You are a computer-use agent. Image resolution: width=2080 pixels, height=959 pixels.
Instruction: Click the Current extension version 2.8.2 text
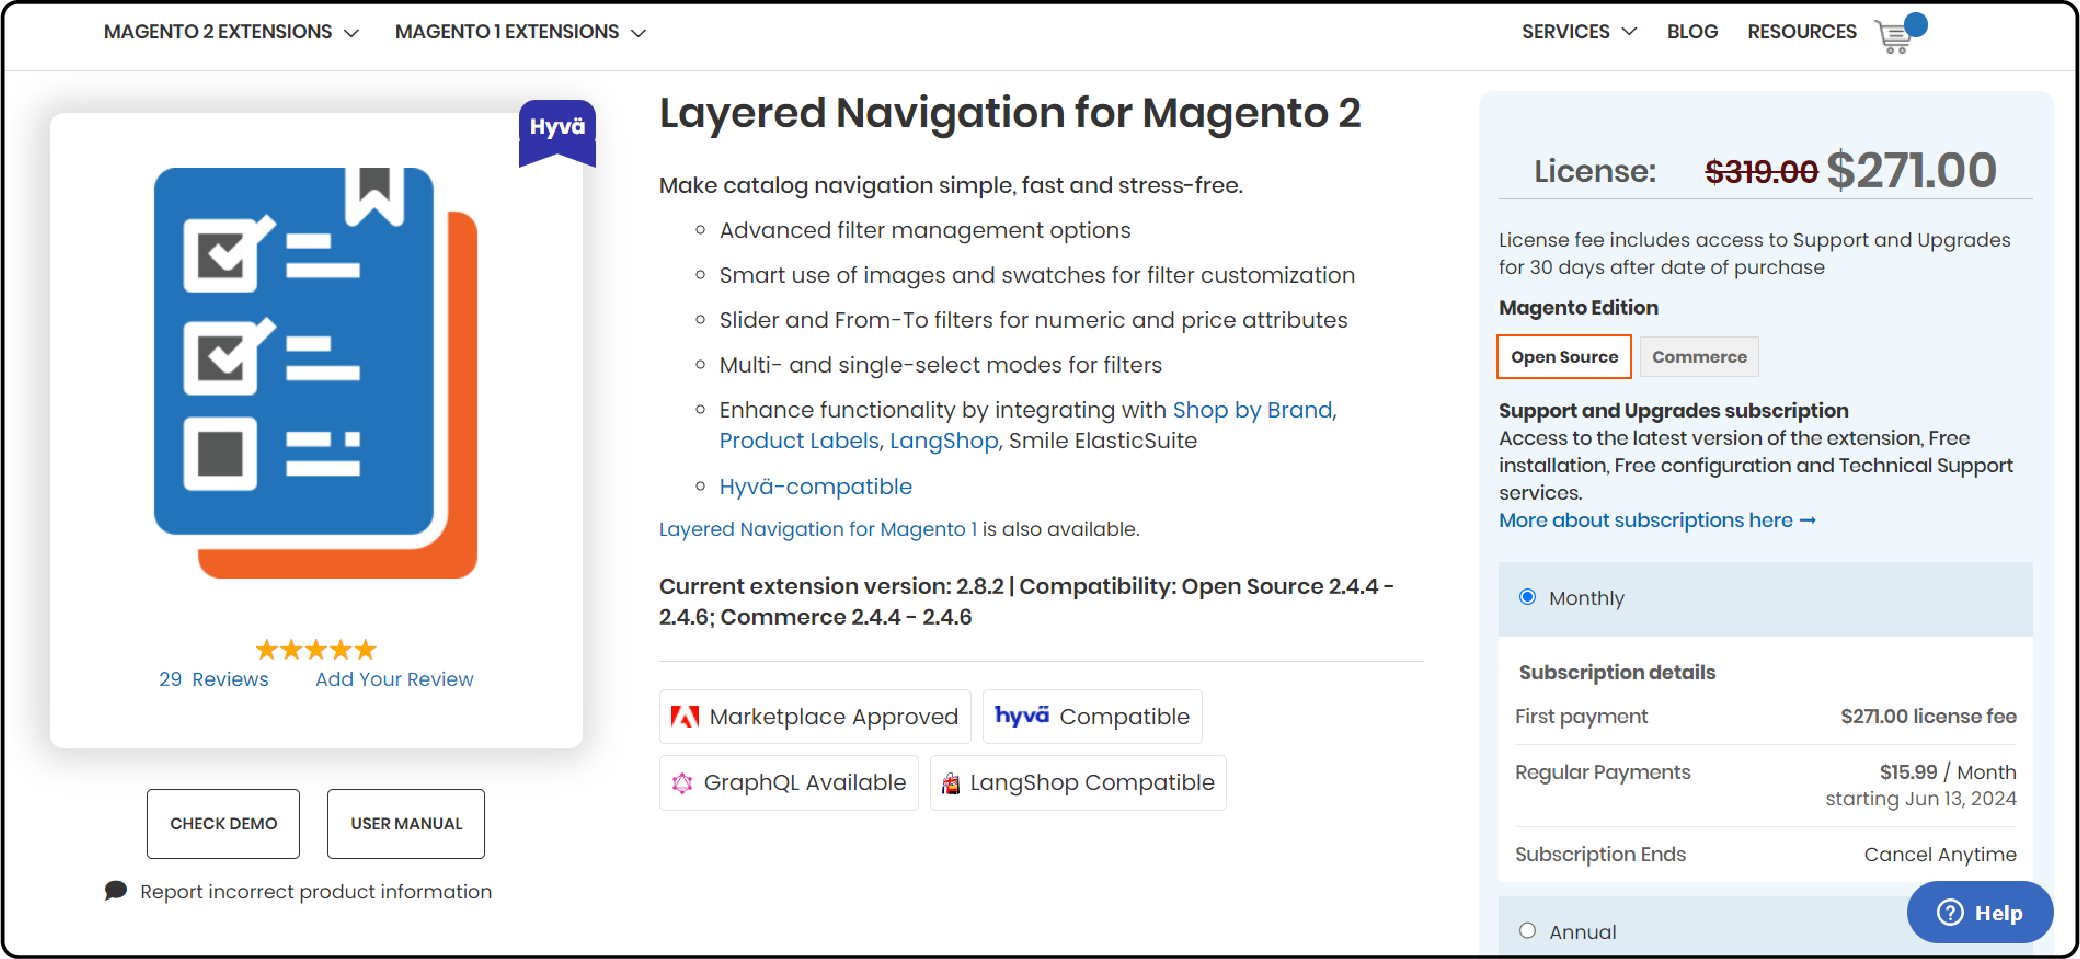[831, 586]
